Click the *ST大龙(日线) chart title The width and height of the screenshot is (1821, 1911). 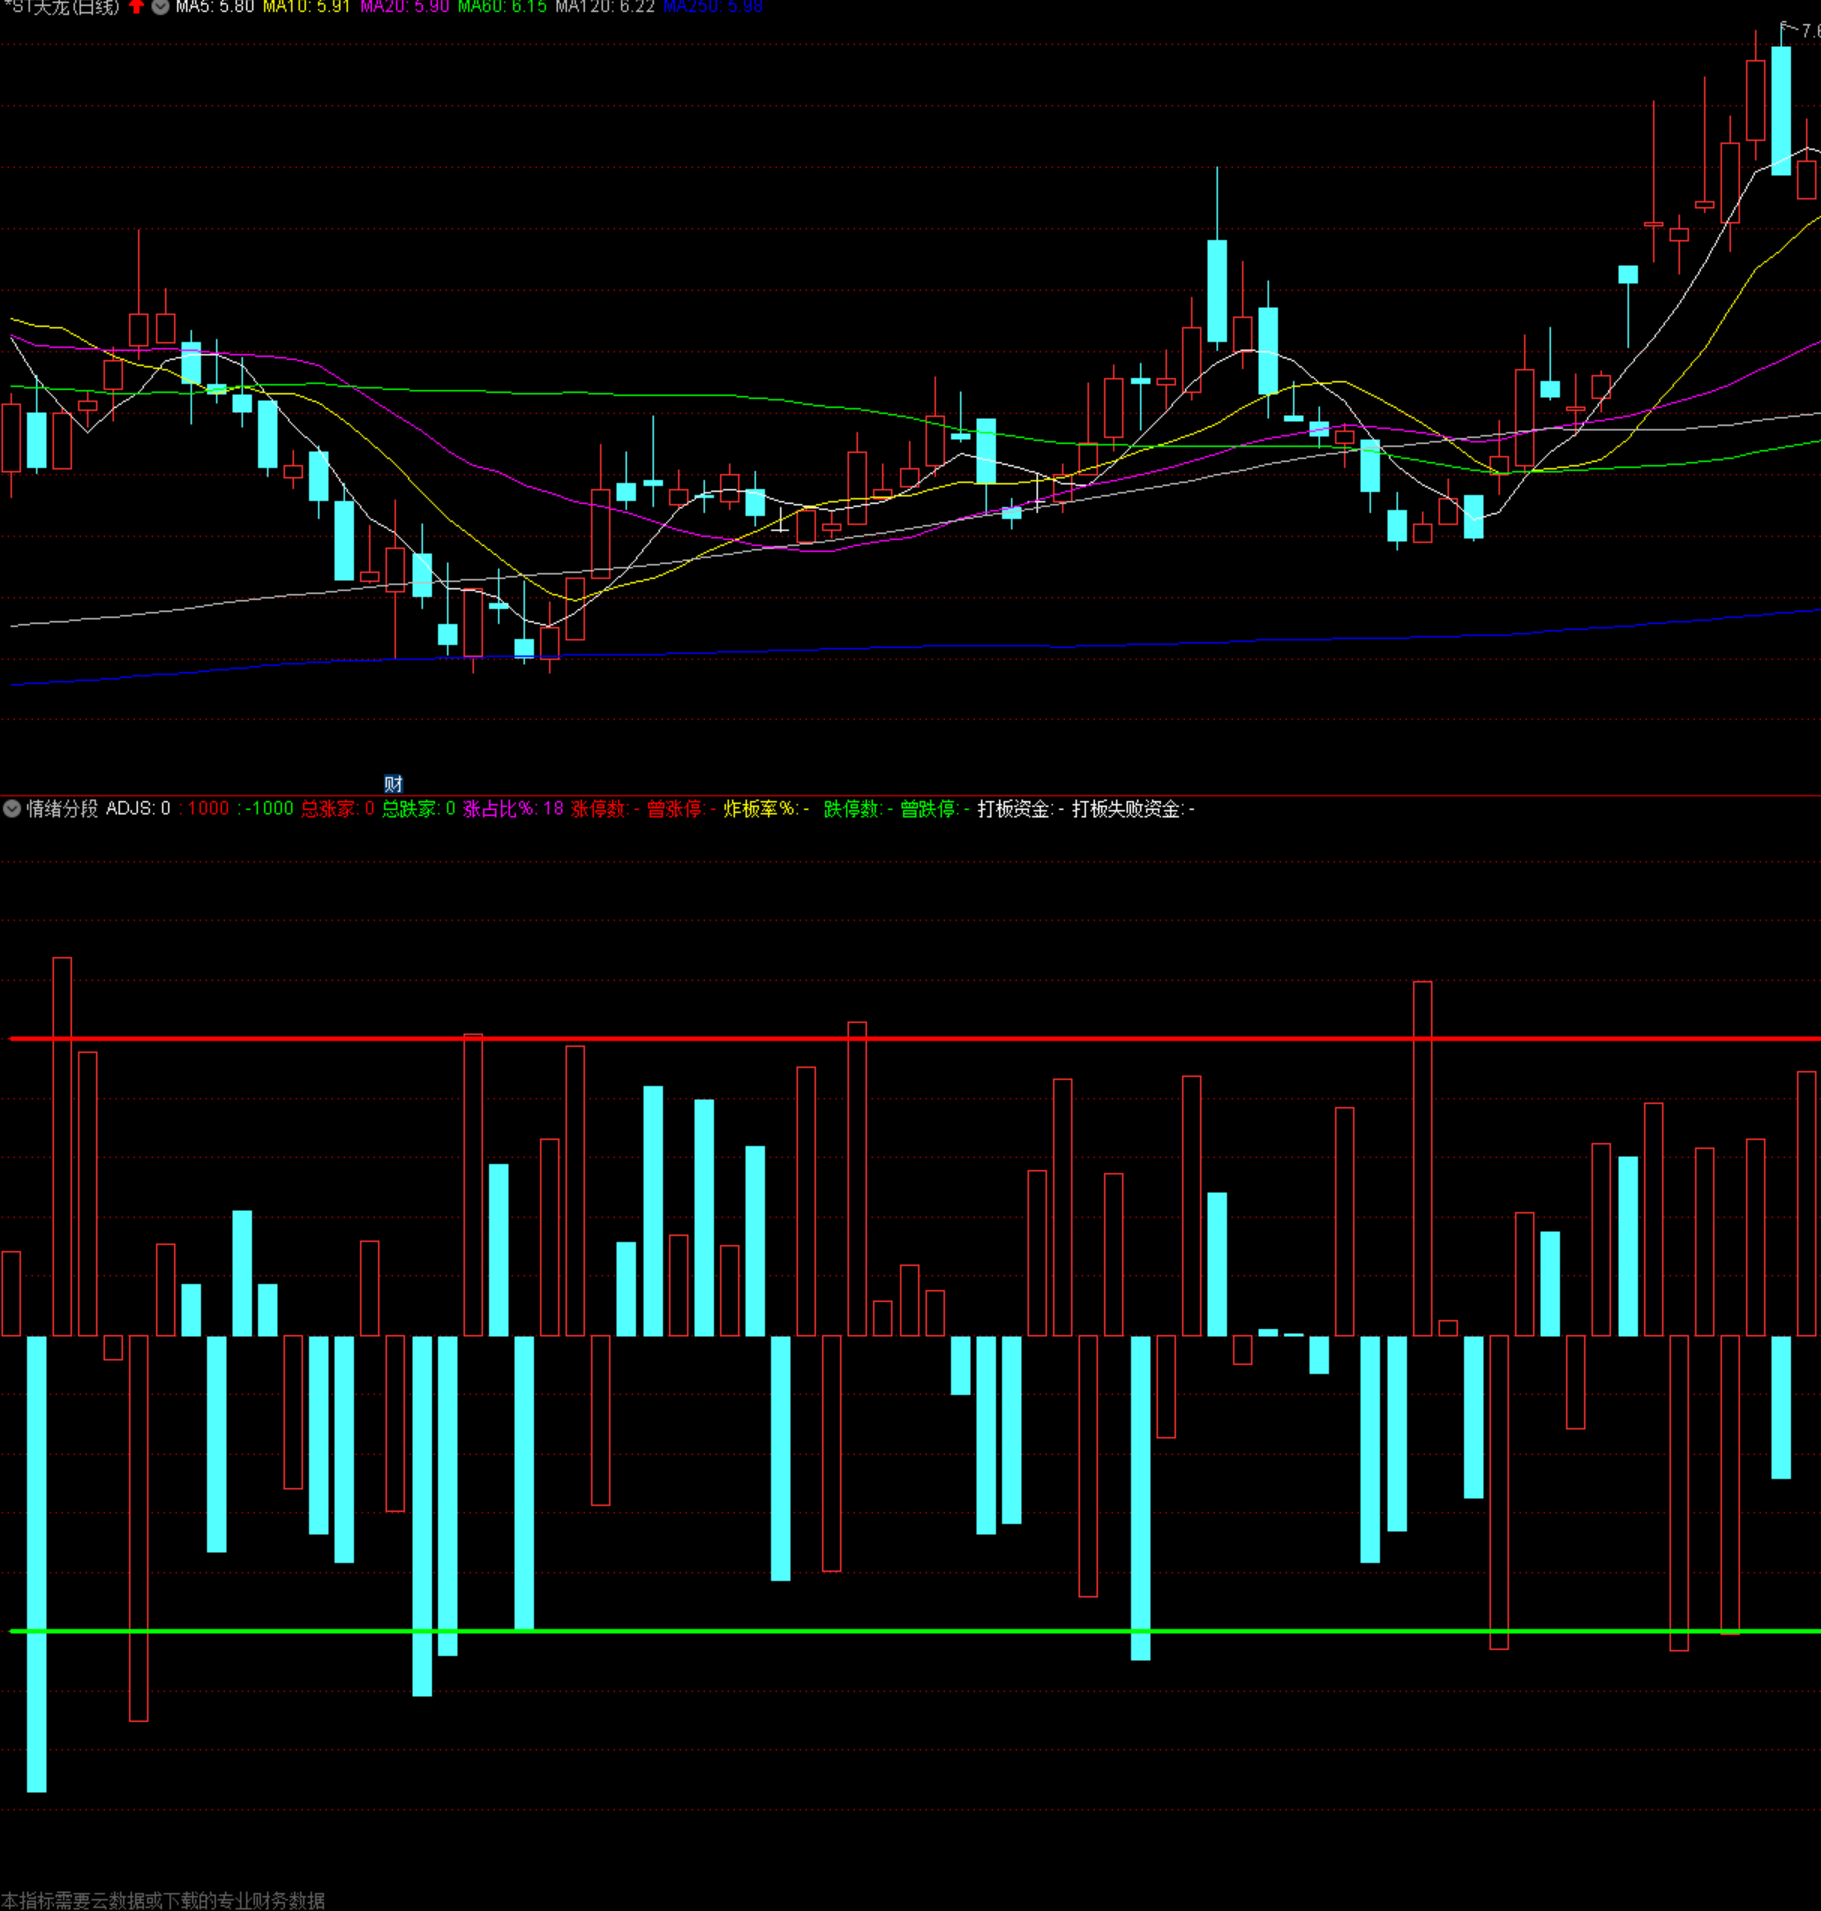pos(60,6)
